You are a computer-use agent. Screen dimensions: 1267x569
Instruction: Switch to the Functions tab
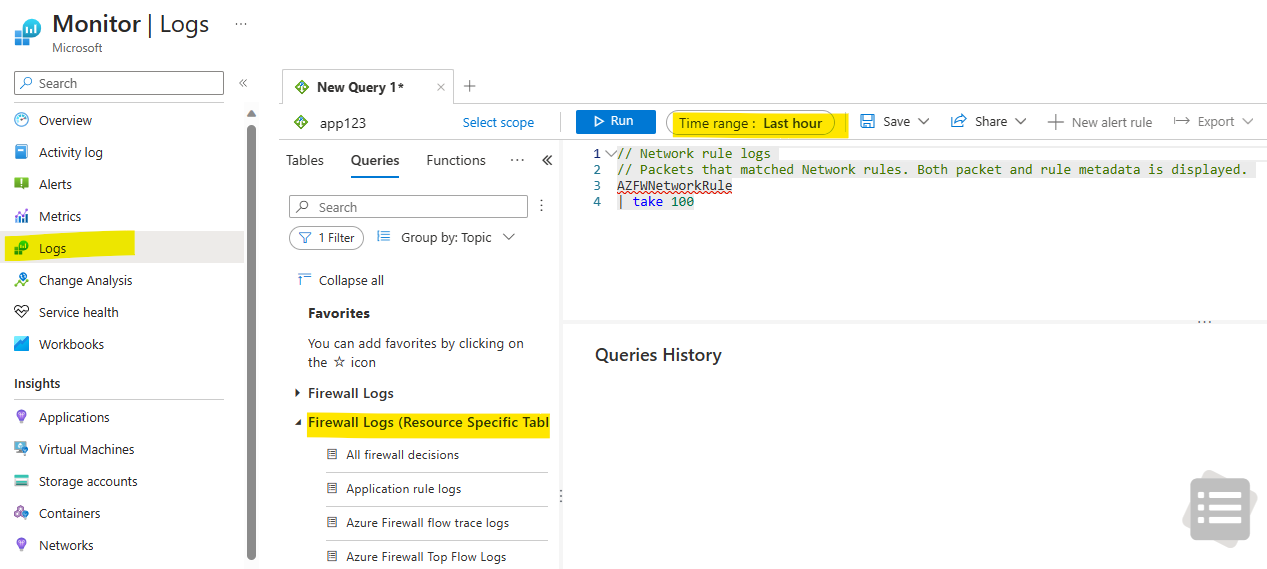pyautogui.click(x=456, y=160)
